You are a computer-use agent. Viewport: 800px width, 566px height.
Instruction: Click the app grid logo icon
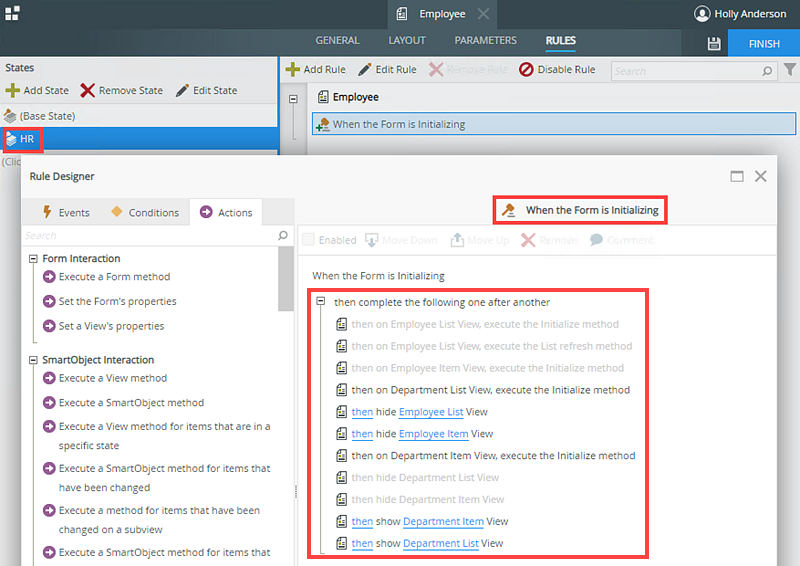coord(12,13)
